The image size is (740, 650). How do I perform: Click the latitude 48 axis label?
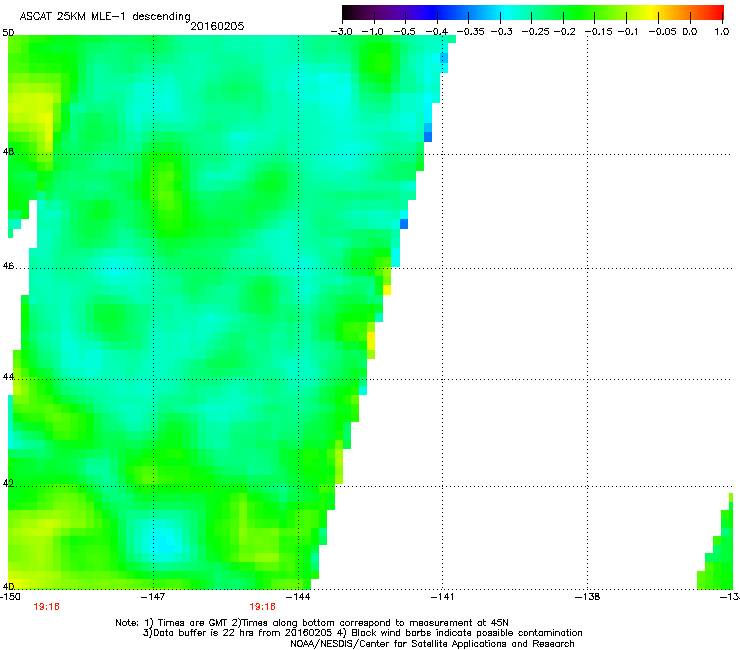pos(8,152)
